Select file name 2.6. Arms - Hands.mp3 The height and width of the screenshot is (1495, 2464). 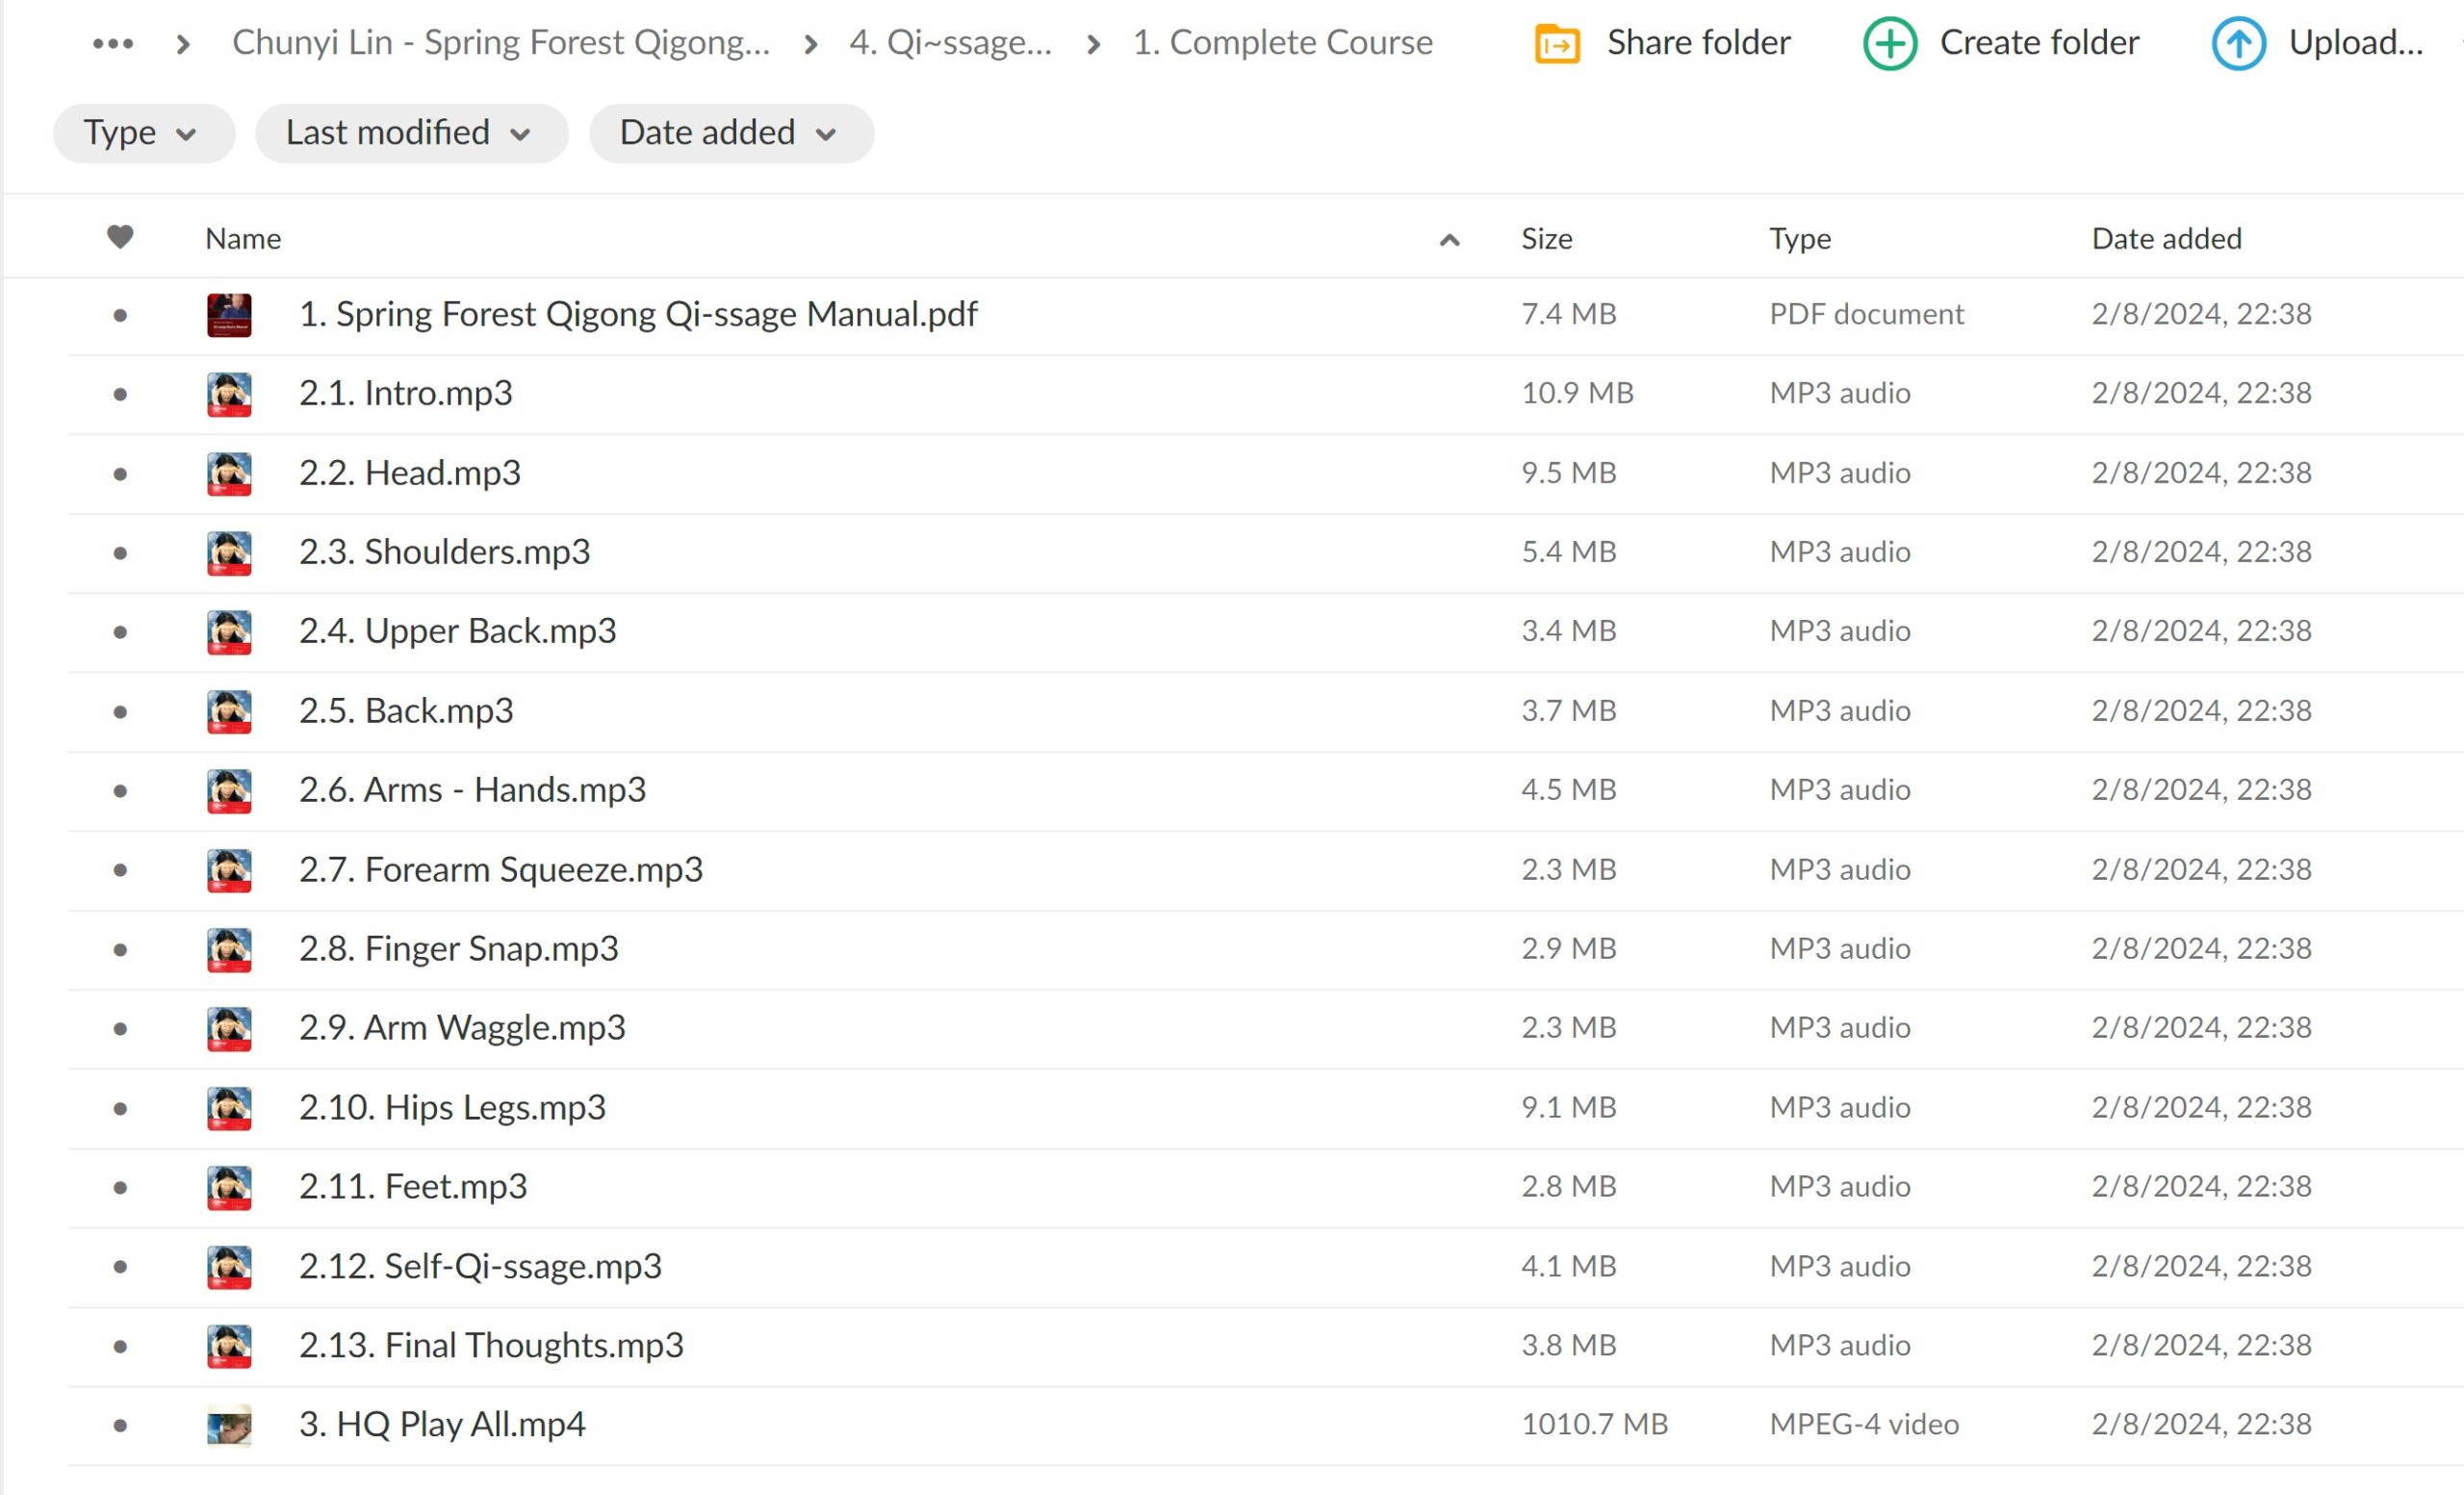coord(472,791)
